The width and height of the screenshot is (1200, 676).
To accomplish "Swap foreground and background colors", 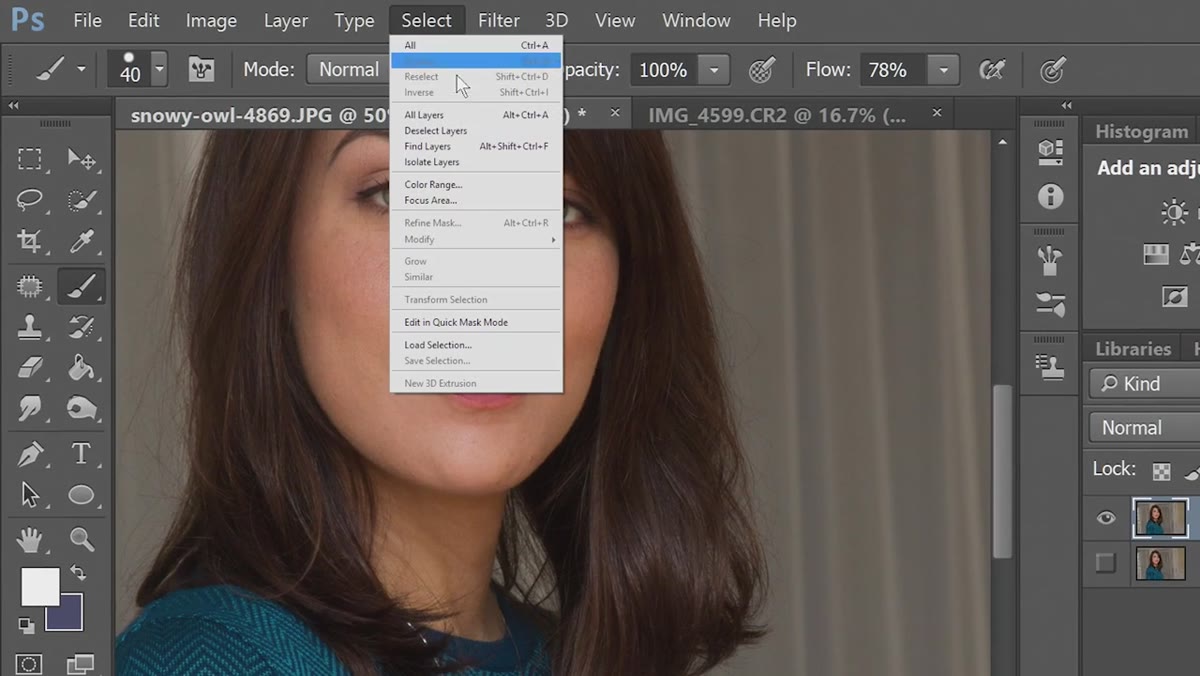I will coord(78,574).
